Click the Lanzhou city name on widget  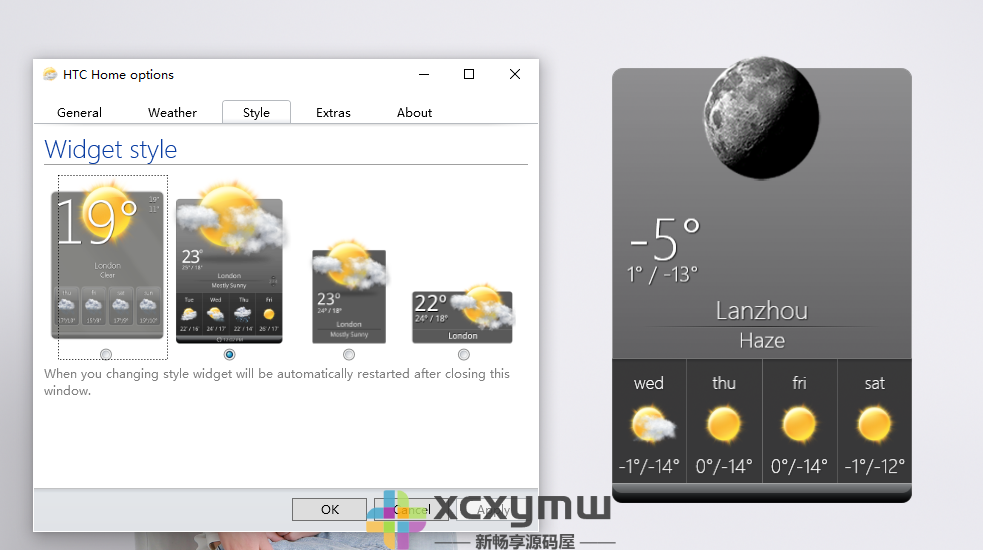tap(762, 311)
